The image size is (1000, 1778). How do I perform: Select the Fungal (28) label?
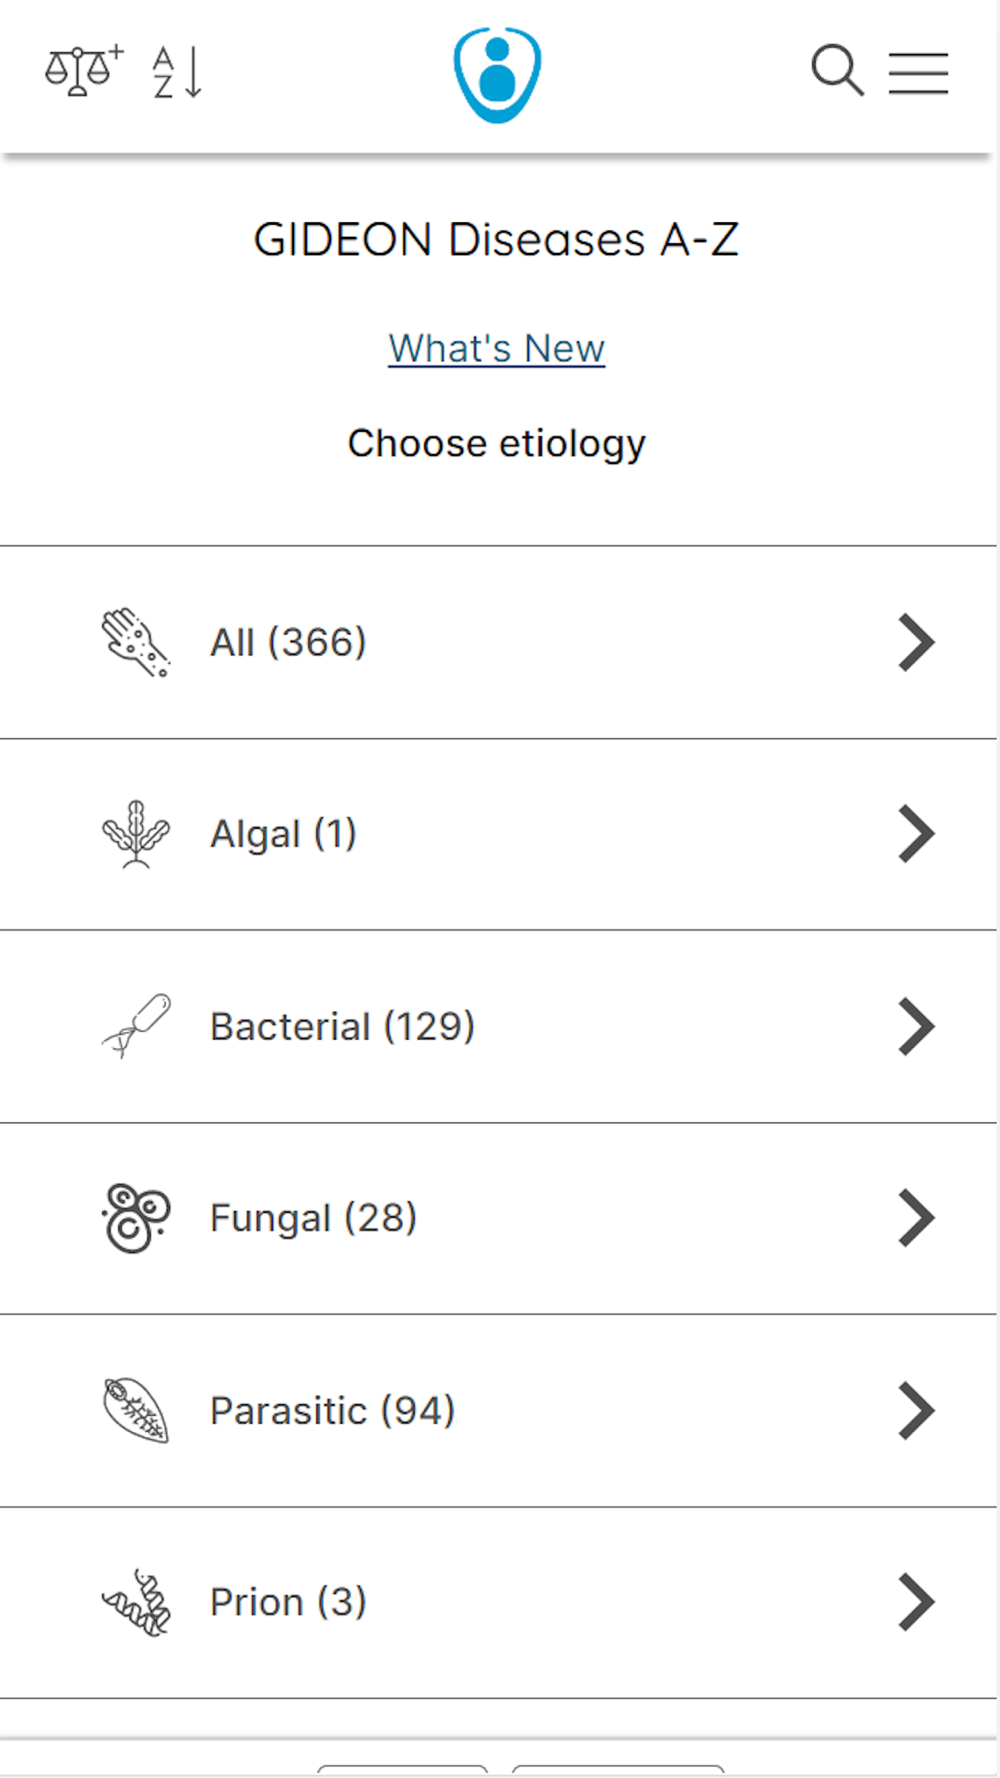[313, 1219]
